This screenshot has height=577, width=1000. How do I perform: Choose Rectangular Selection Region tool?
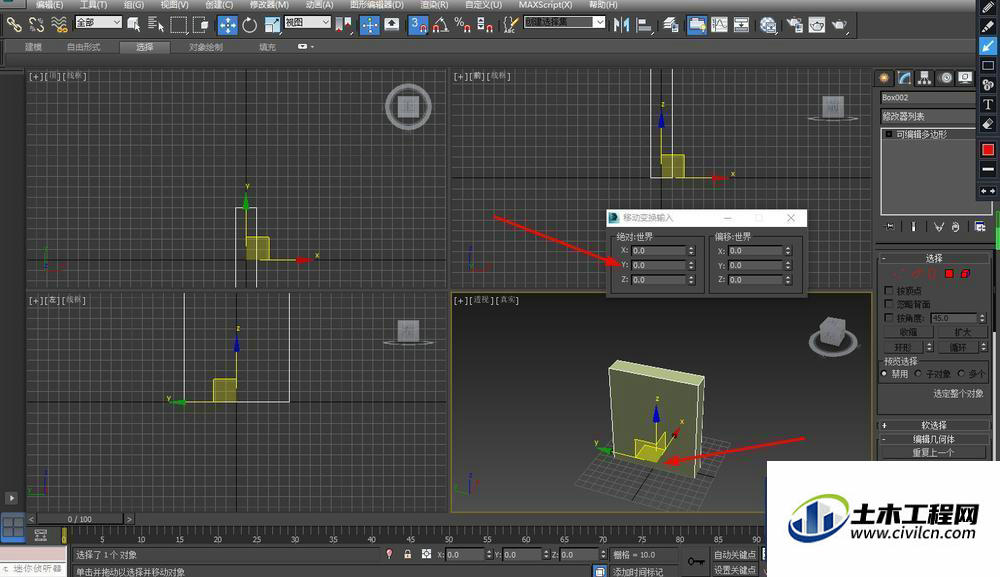point(179,25)
